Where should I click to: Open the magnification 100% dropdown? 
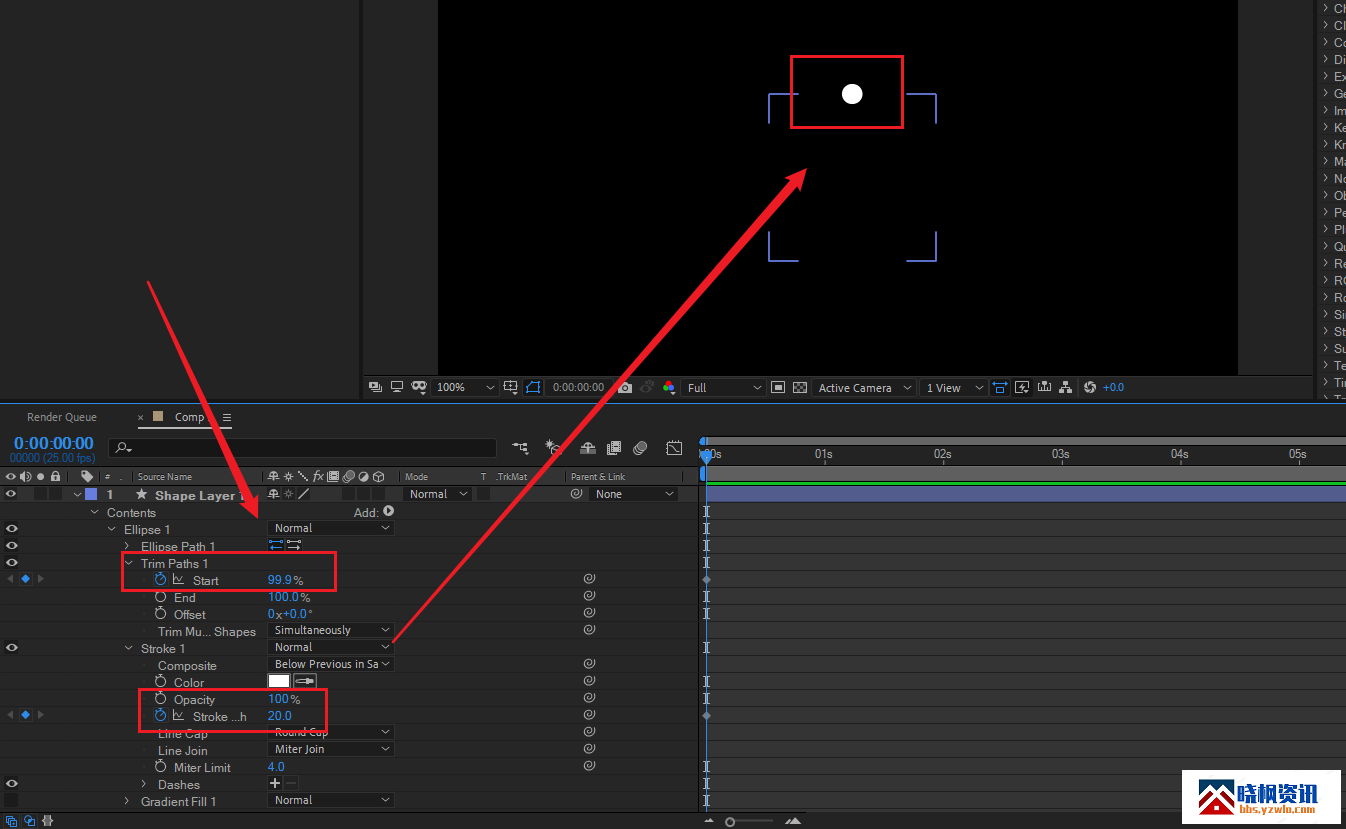click(x=465, y=387)
